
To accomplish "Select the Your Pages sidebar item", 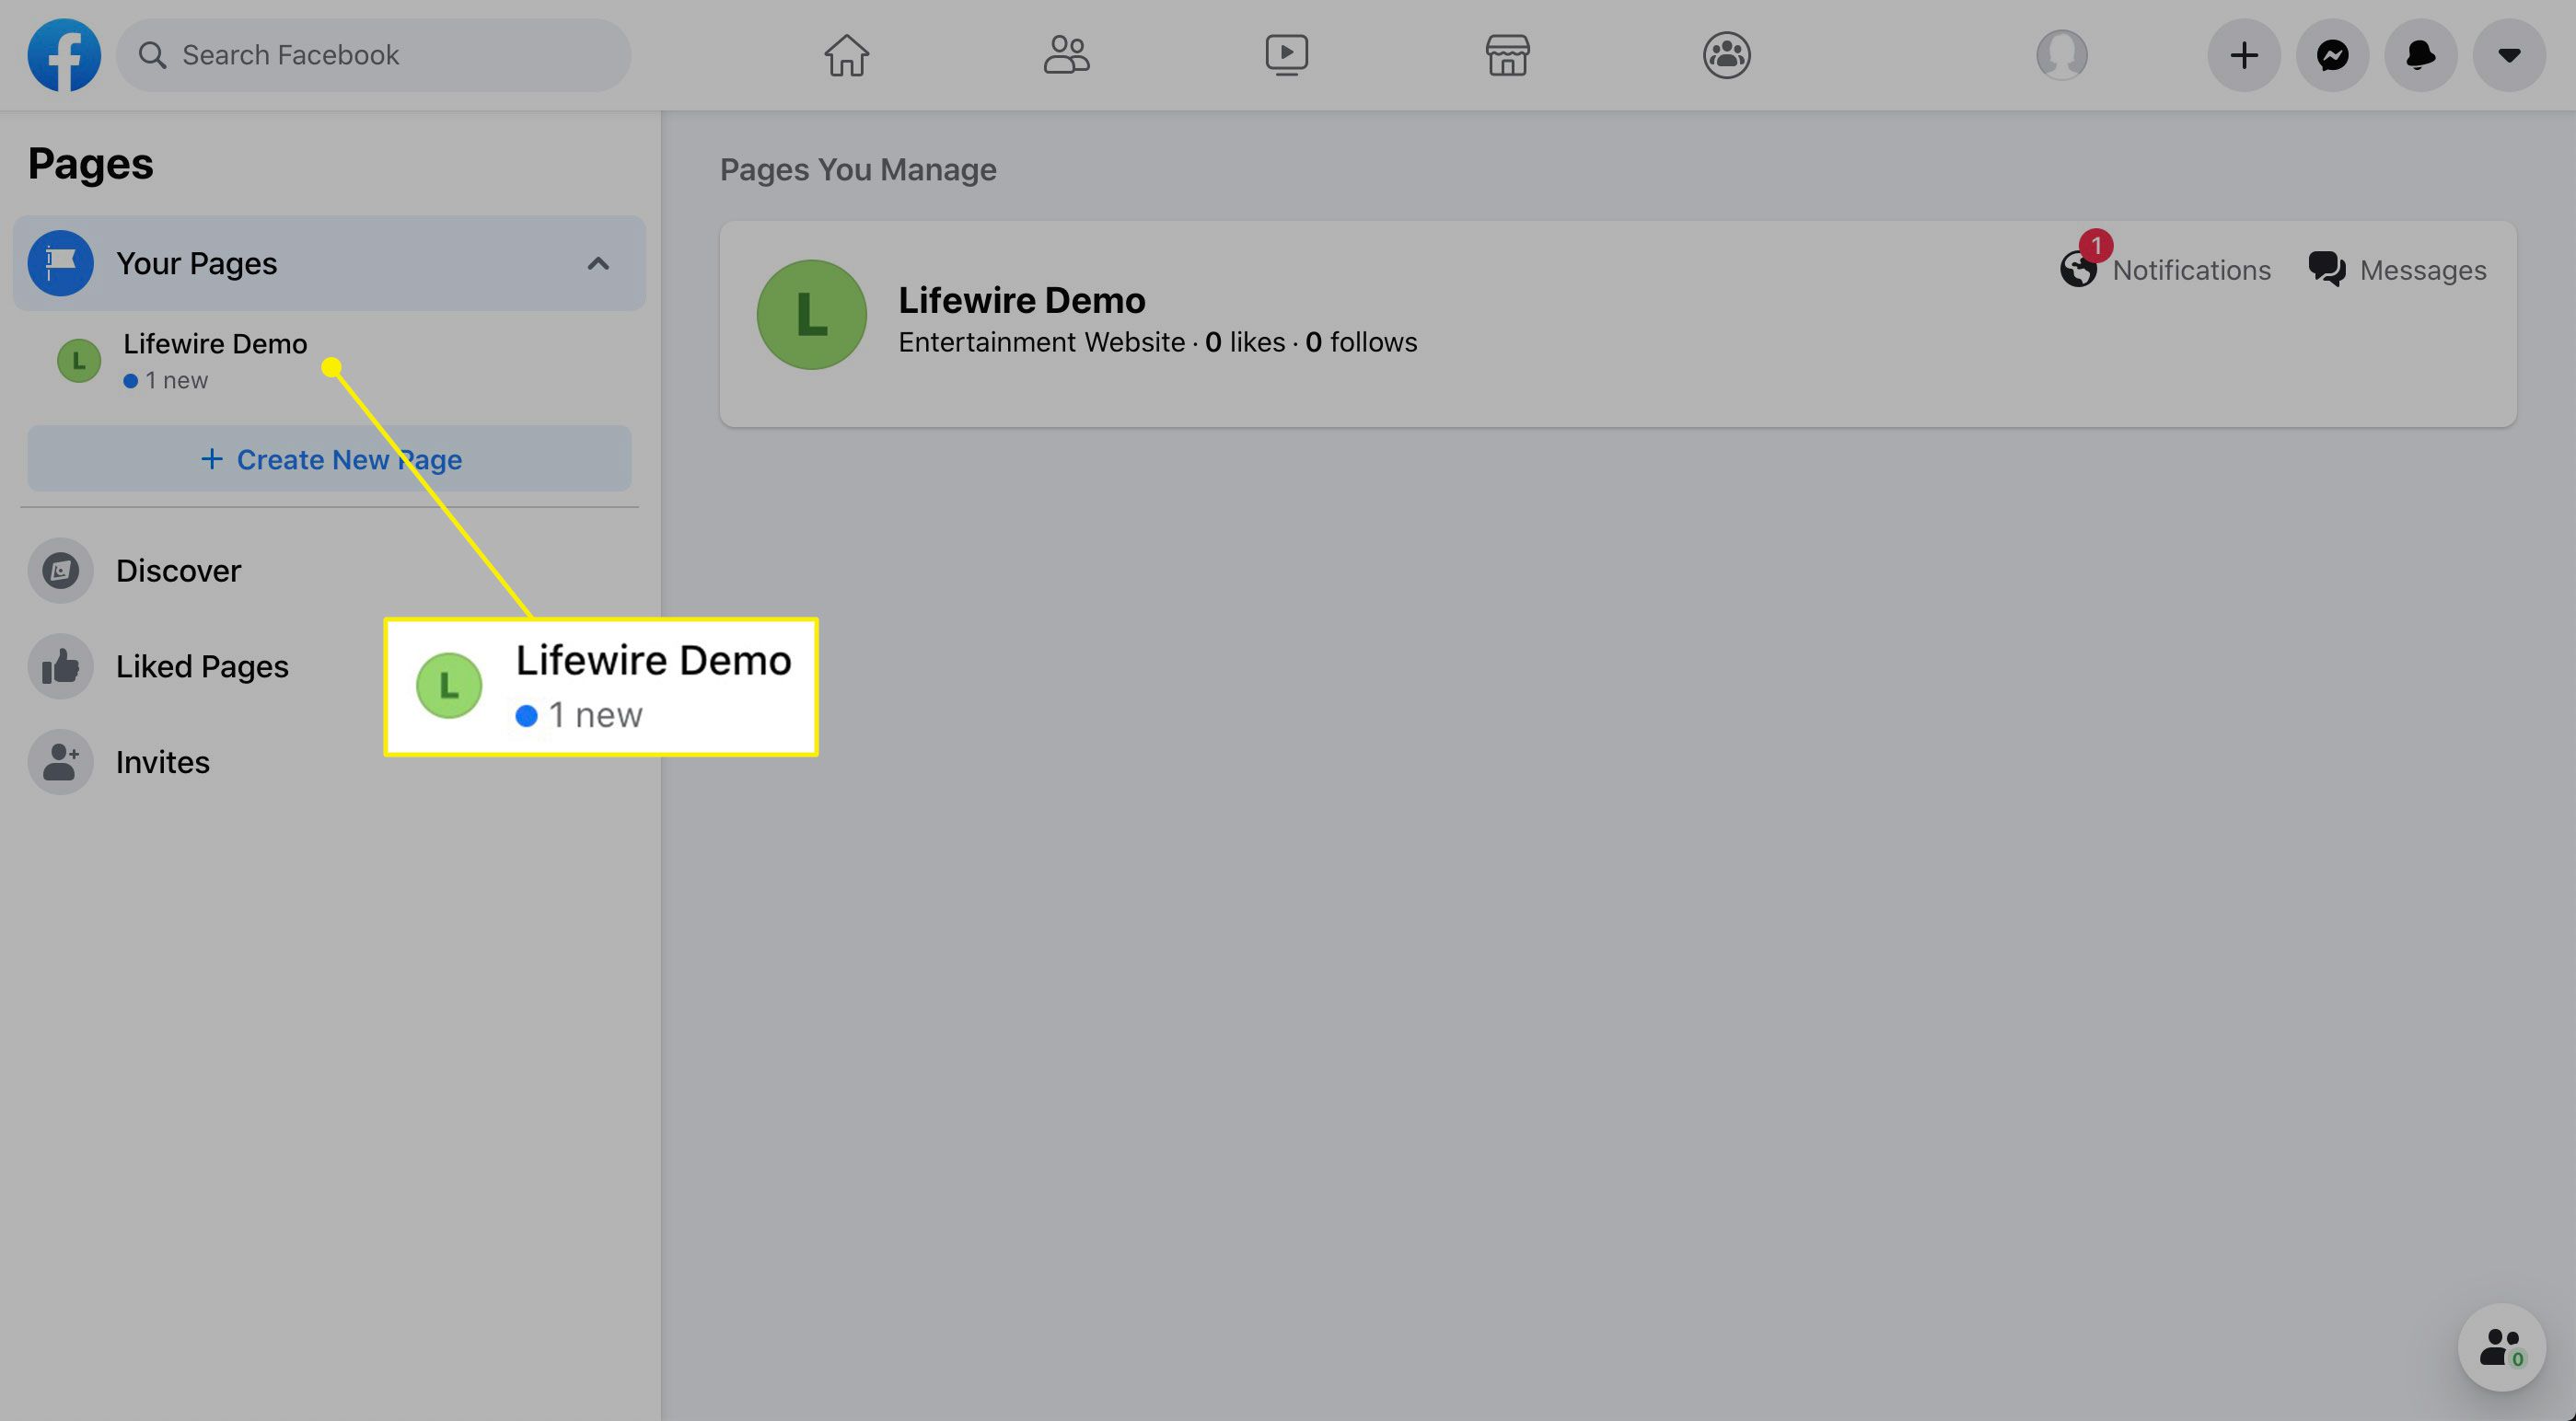I will [329, 263].
